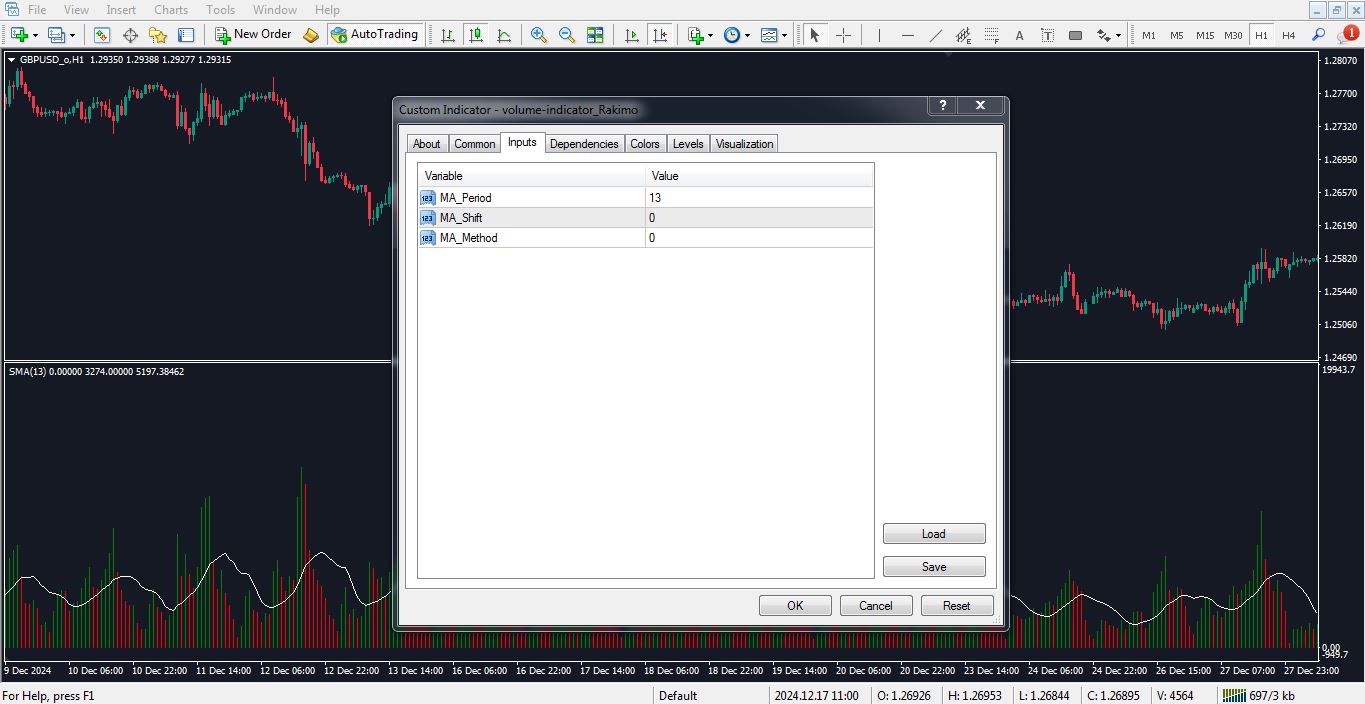The height and width of the screenshot is (704, 1365).
Task: Select the Cursor arrow tool
Action: pyautogui.click(x=815, y=35)
